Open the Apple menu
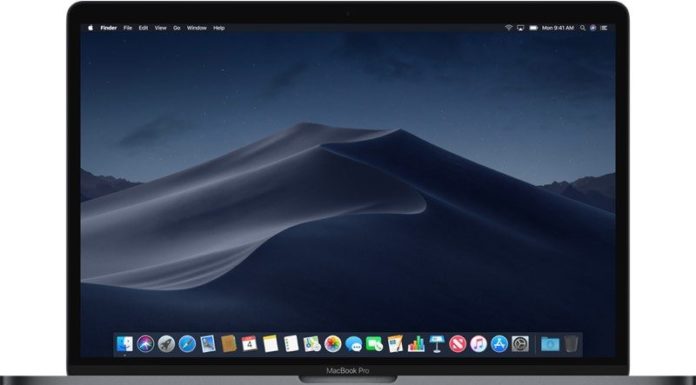696x385 pixels. 91,28
